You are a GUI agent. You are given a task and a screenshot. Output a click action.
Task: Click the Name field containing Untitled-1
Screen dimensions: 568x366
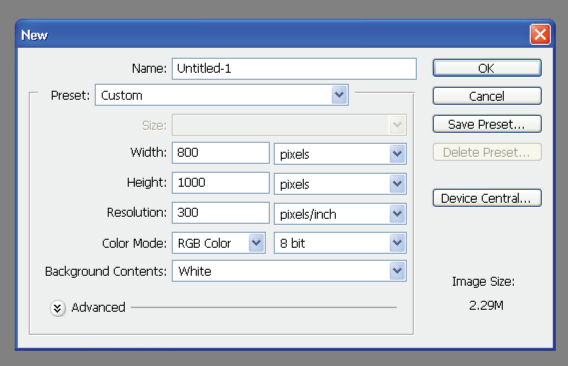[x=294, y=68]
